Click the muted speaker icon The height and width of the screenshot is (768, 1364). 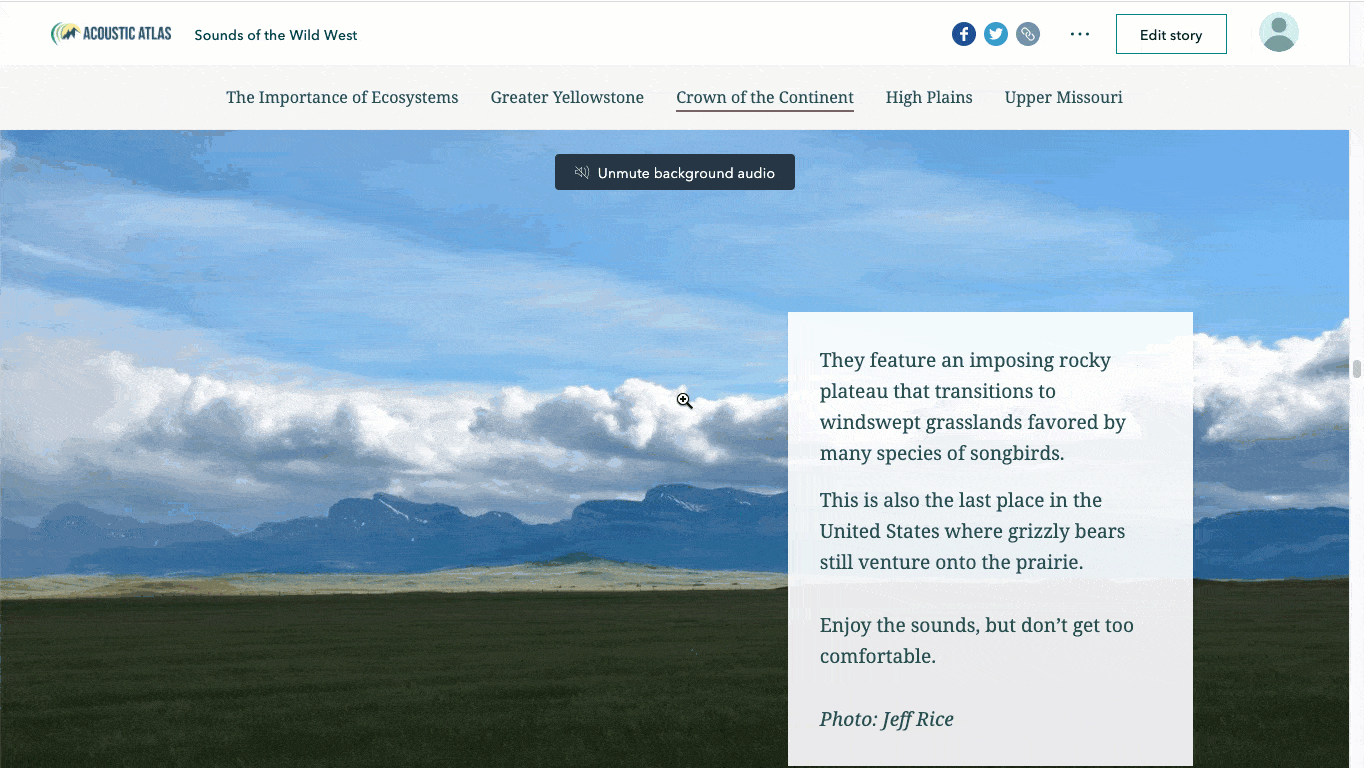(582, 173)
